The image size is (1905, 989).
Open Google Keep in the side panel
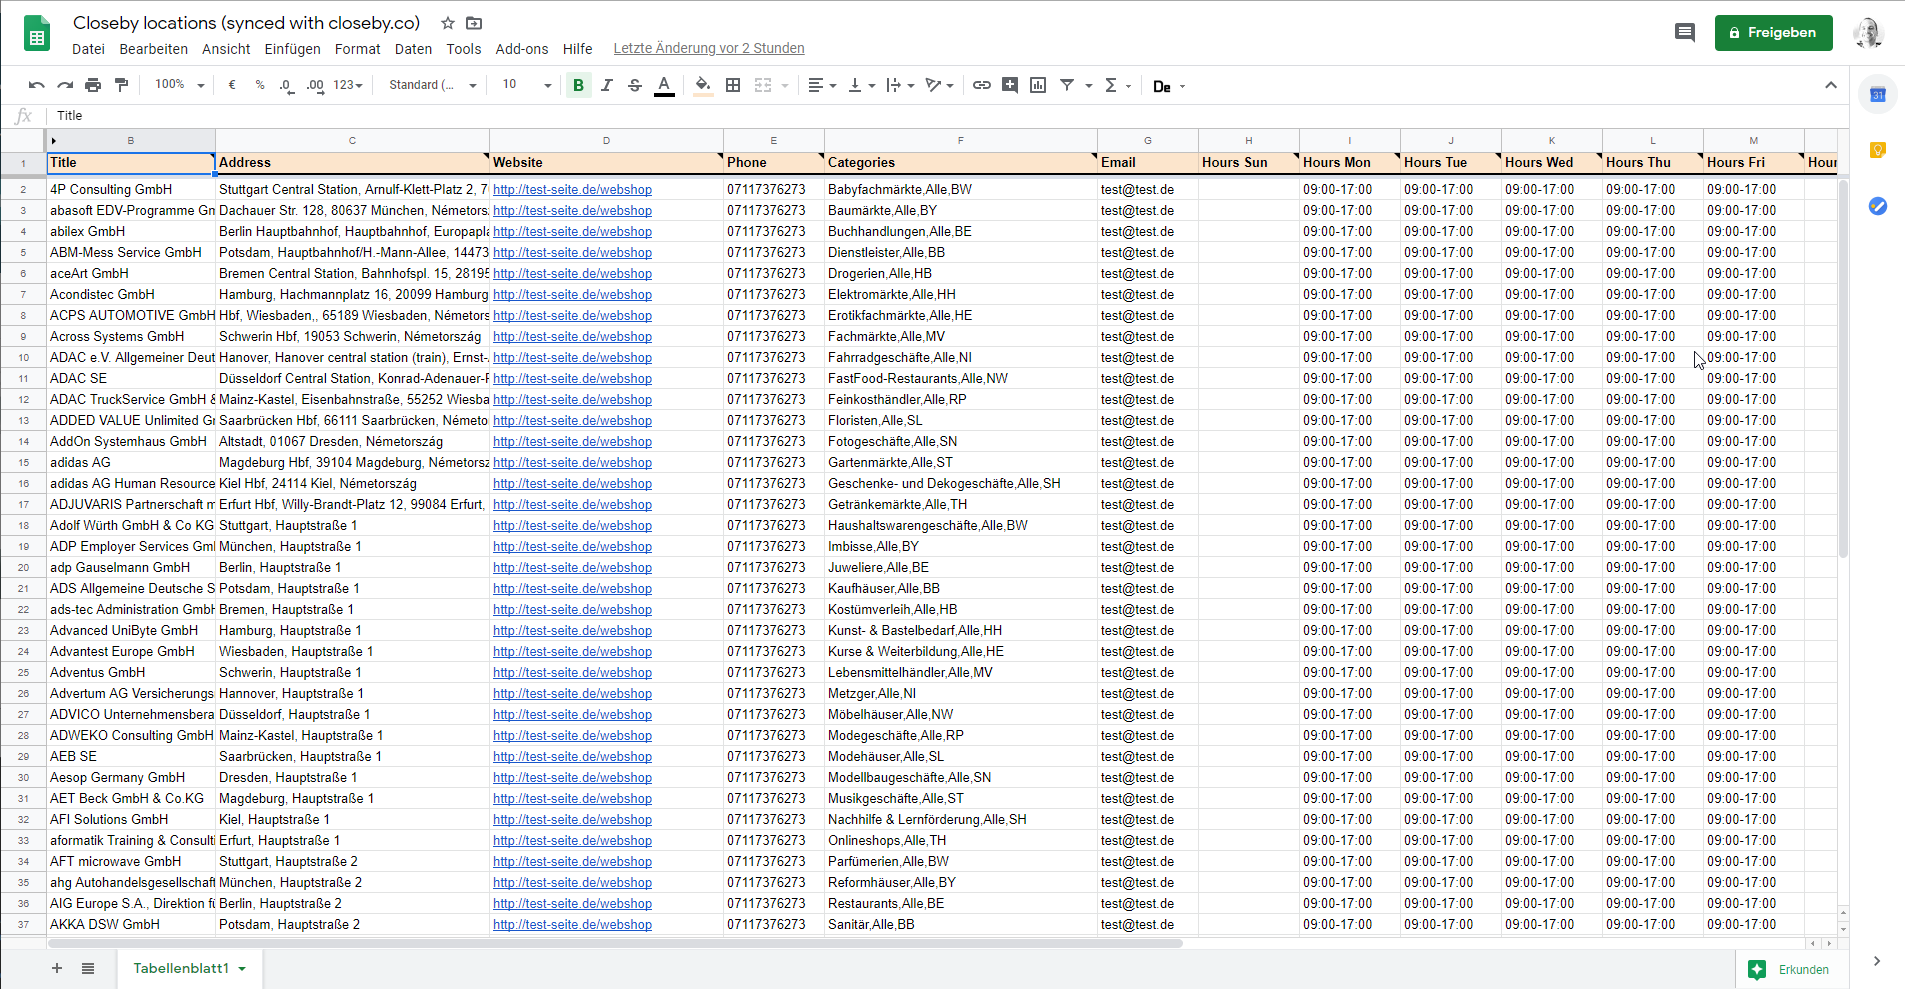[x=1878, y=150]
